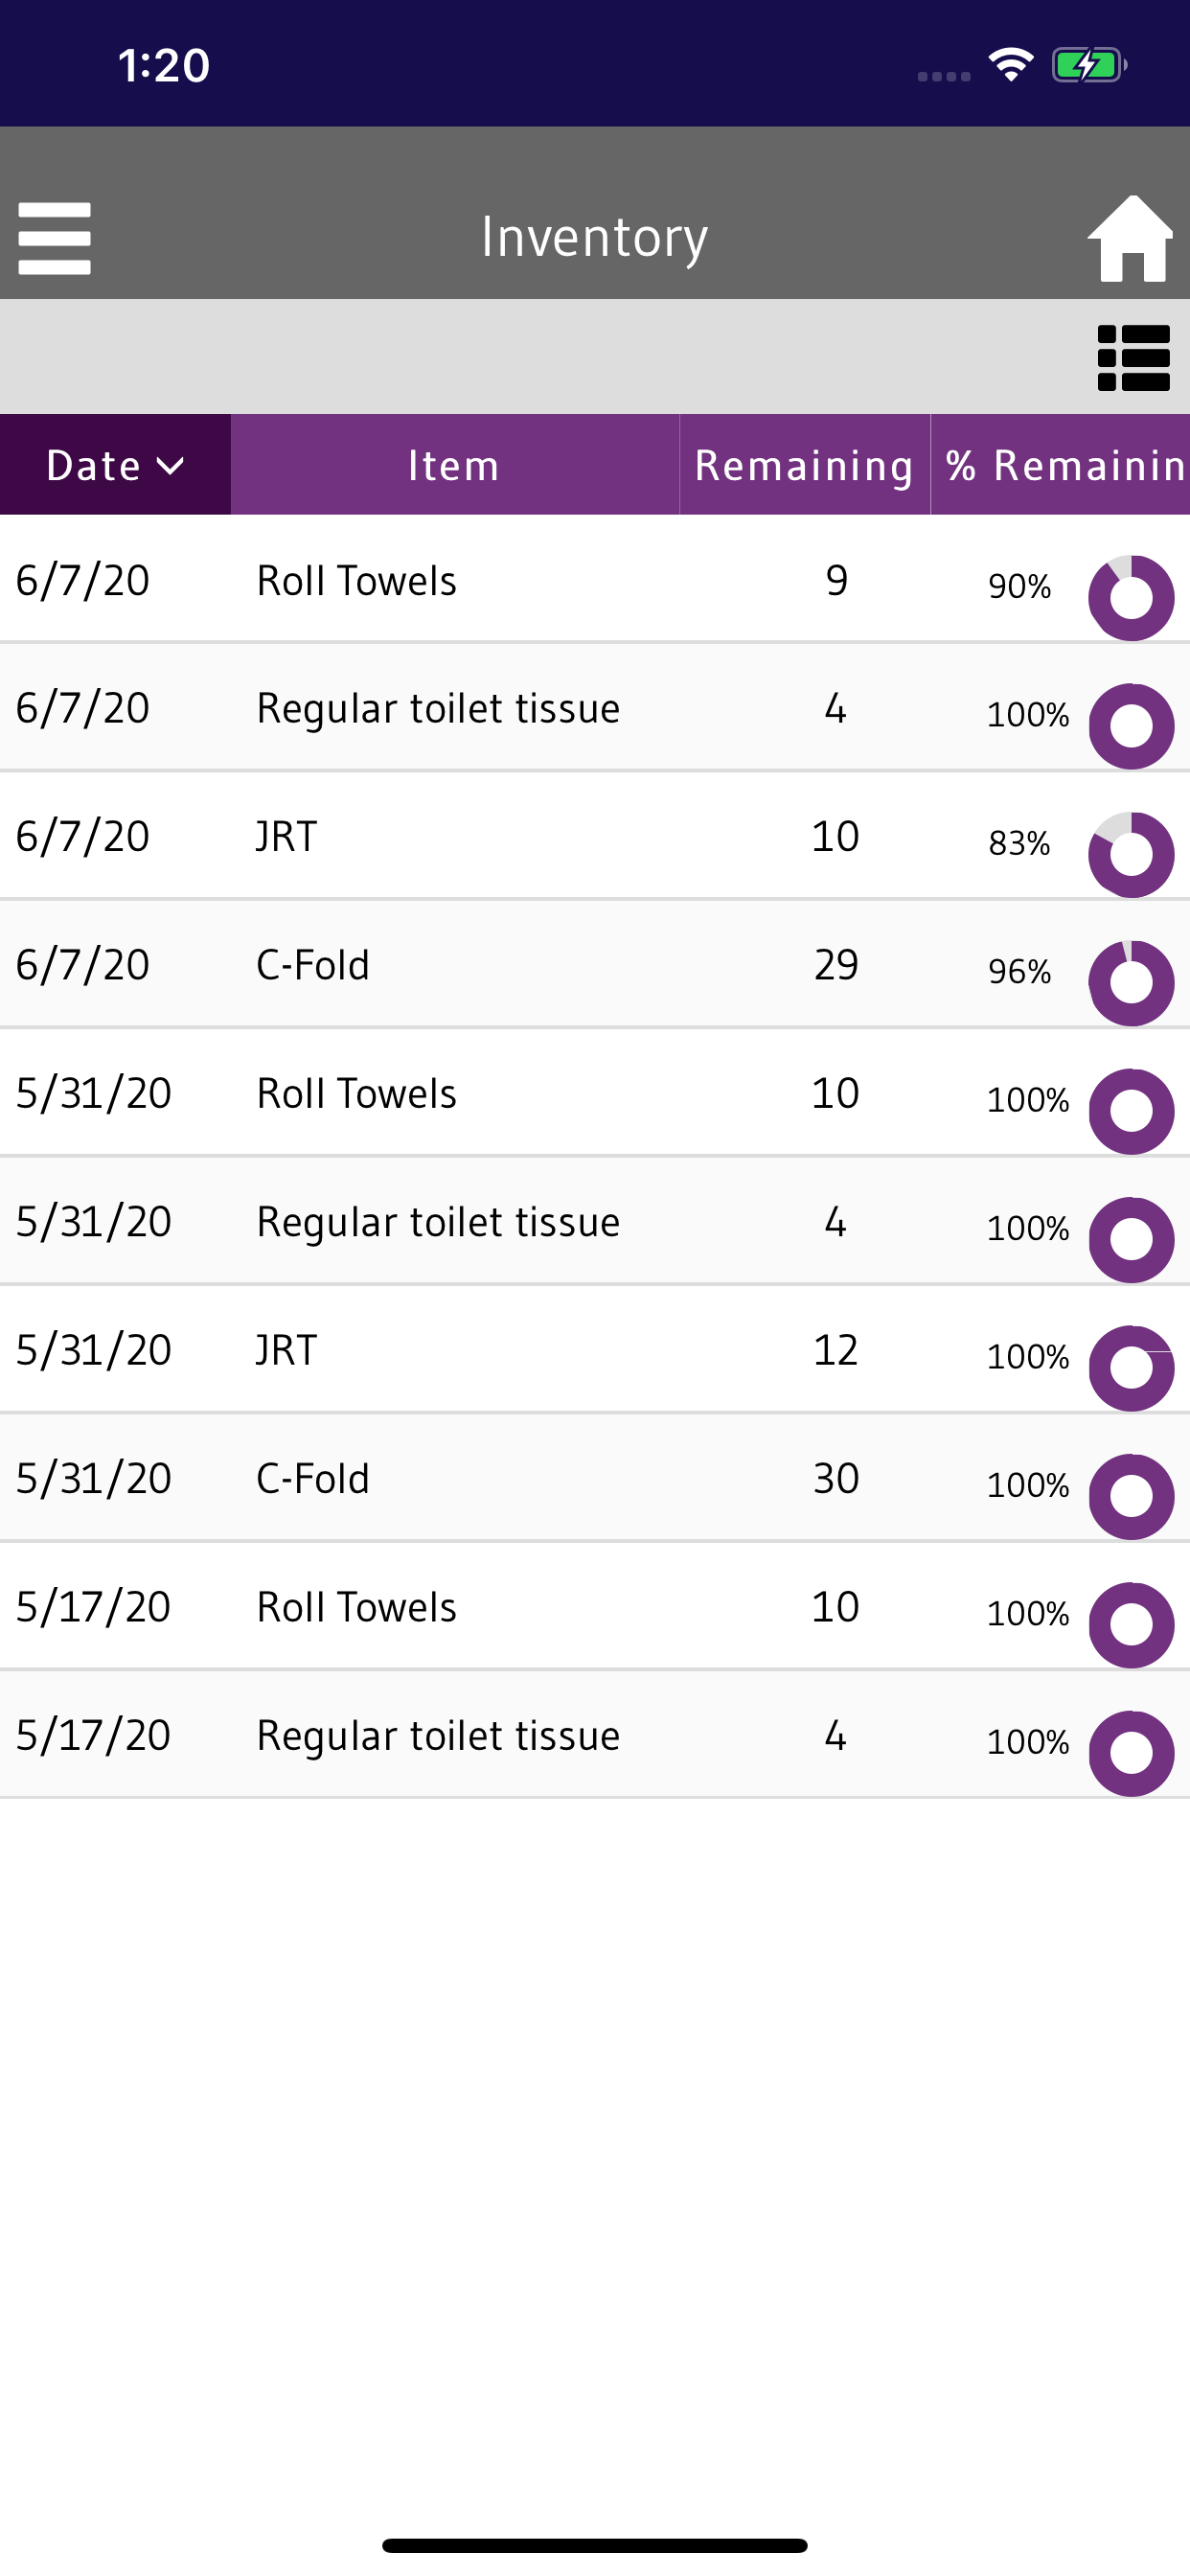Open the hamburger menu
1190x2576 pixels.
tap(55, 238)
